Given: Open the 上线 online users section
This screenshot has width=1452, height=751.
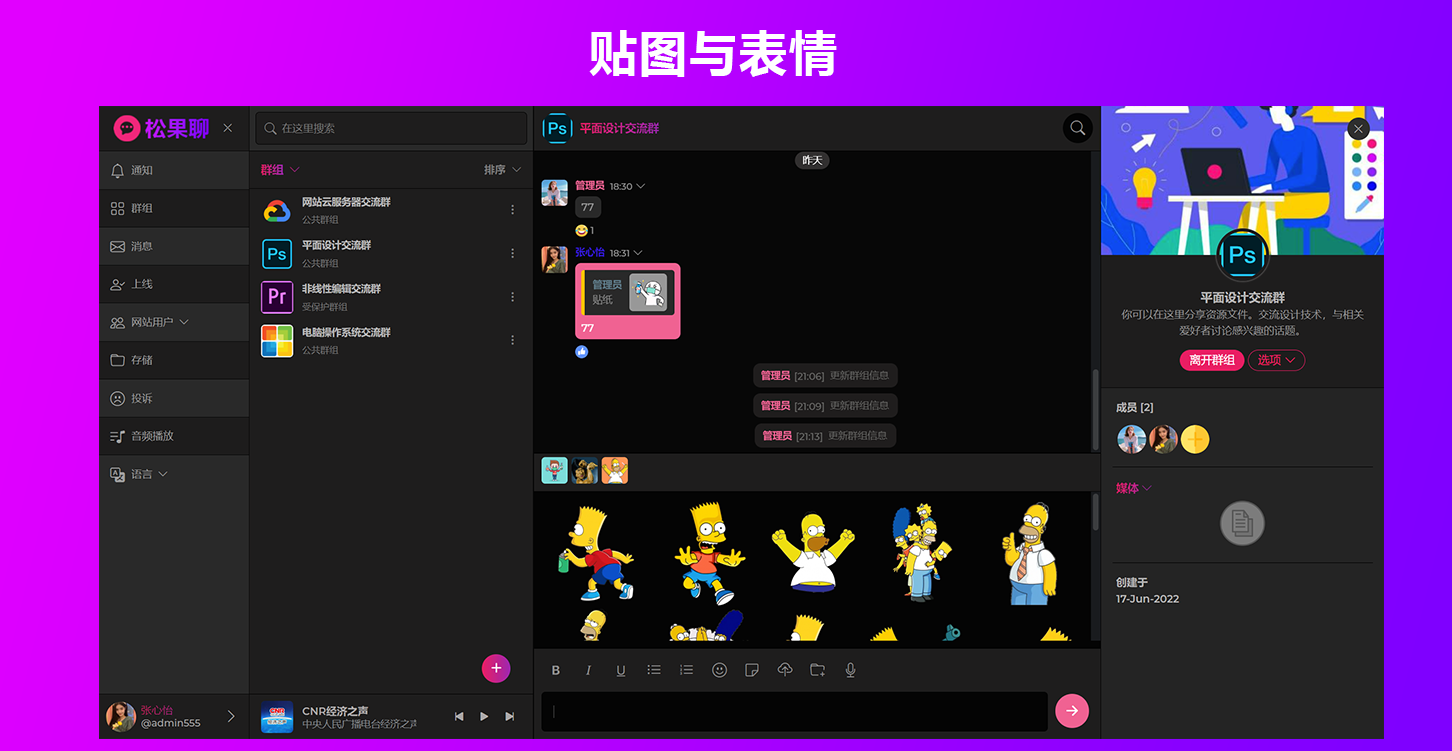Looking at the screenshot, I should pyautogui.click(x=174, y=284).
